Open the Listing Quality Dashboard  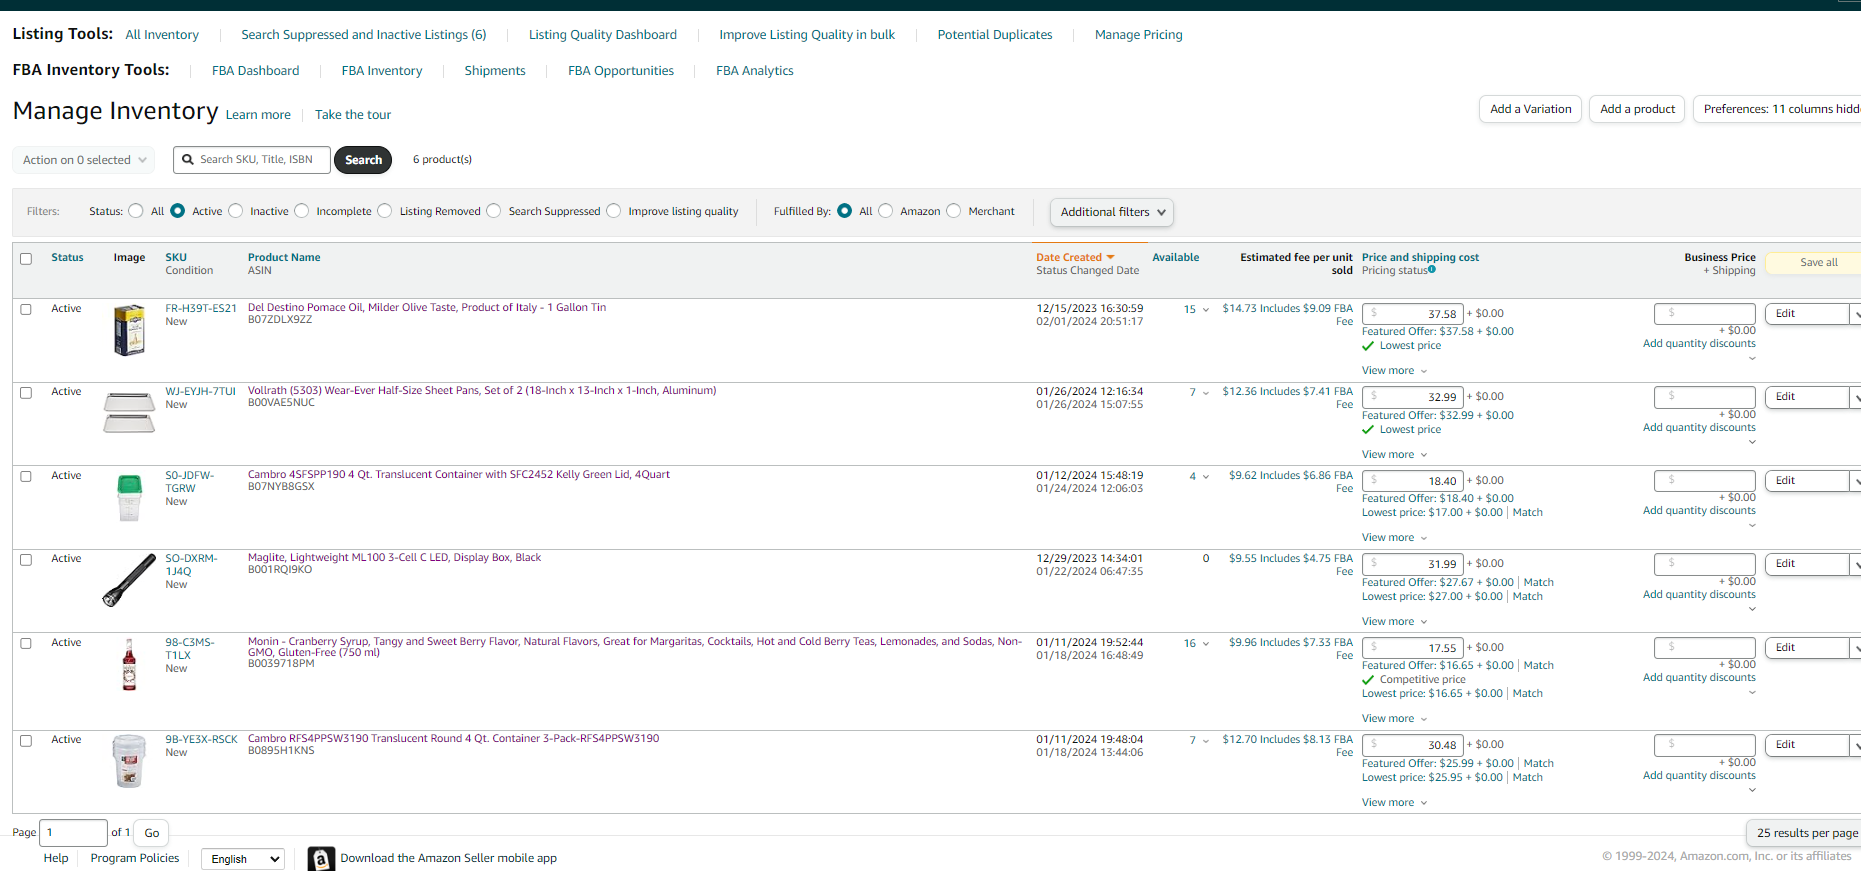(603, 35)
